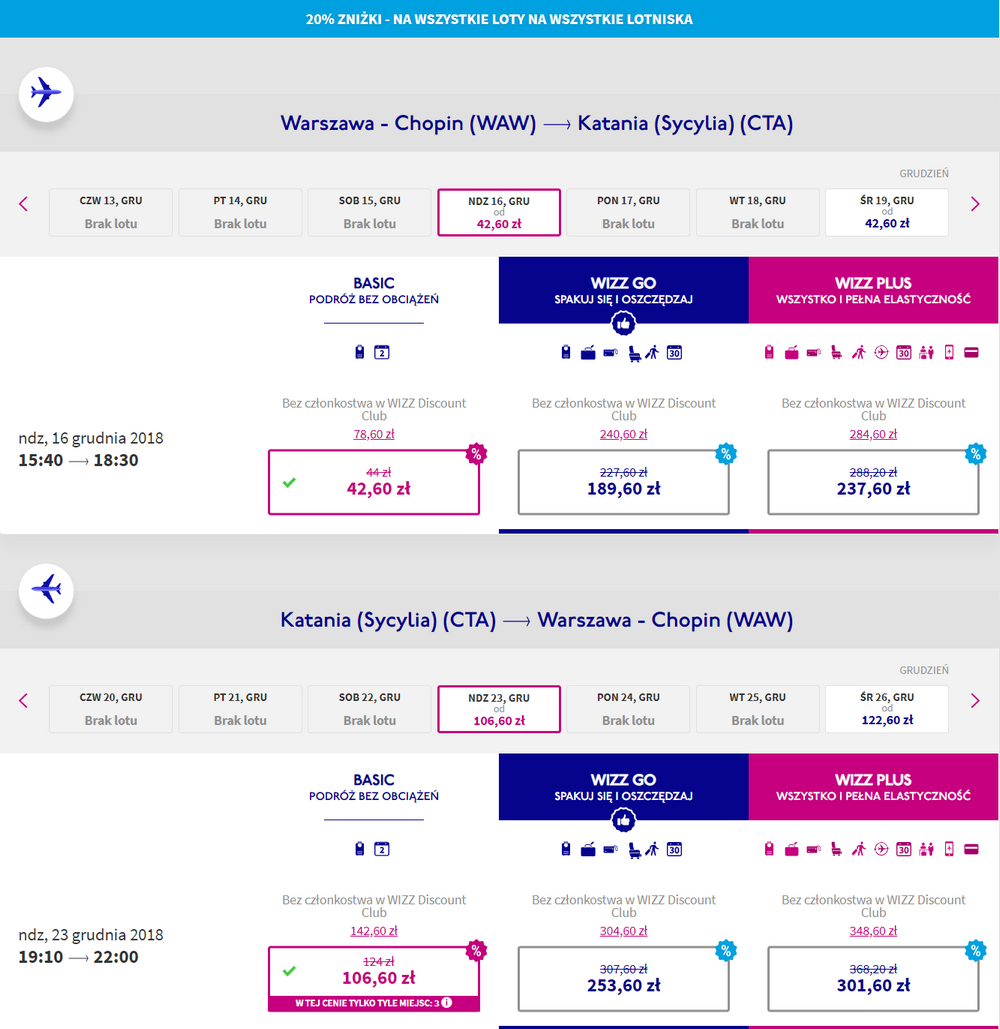Select the outbound WIZZ PLUS fare 237,60 zł
This screenshot has height=1029, width=1000.
(x=873, y=482)
